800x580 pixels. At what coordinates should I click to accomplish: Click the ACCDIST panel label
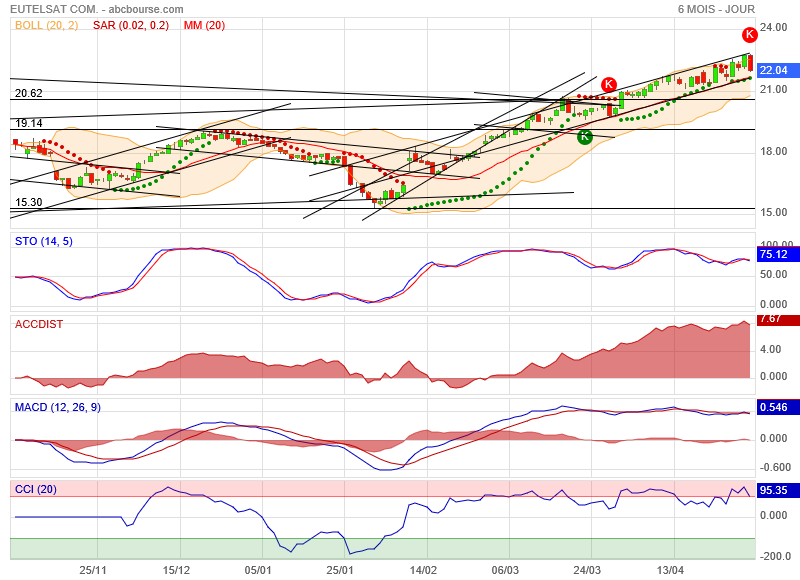click(39, 324)
